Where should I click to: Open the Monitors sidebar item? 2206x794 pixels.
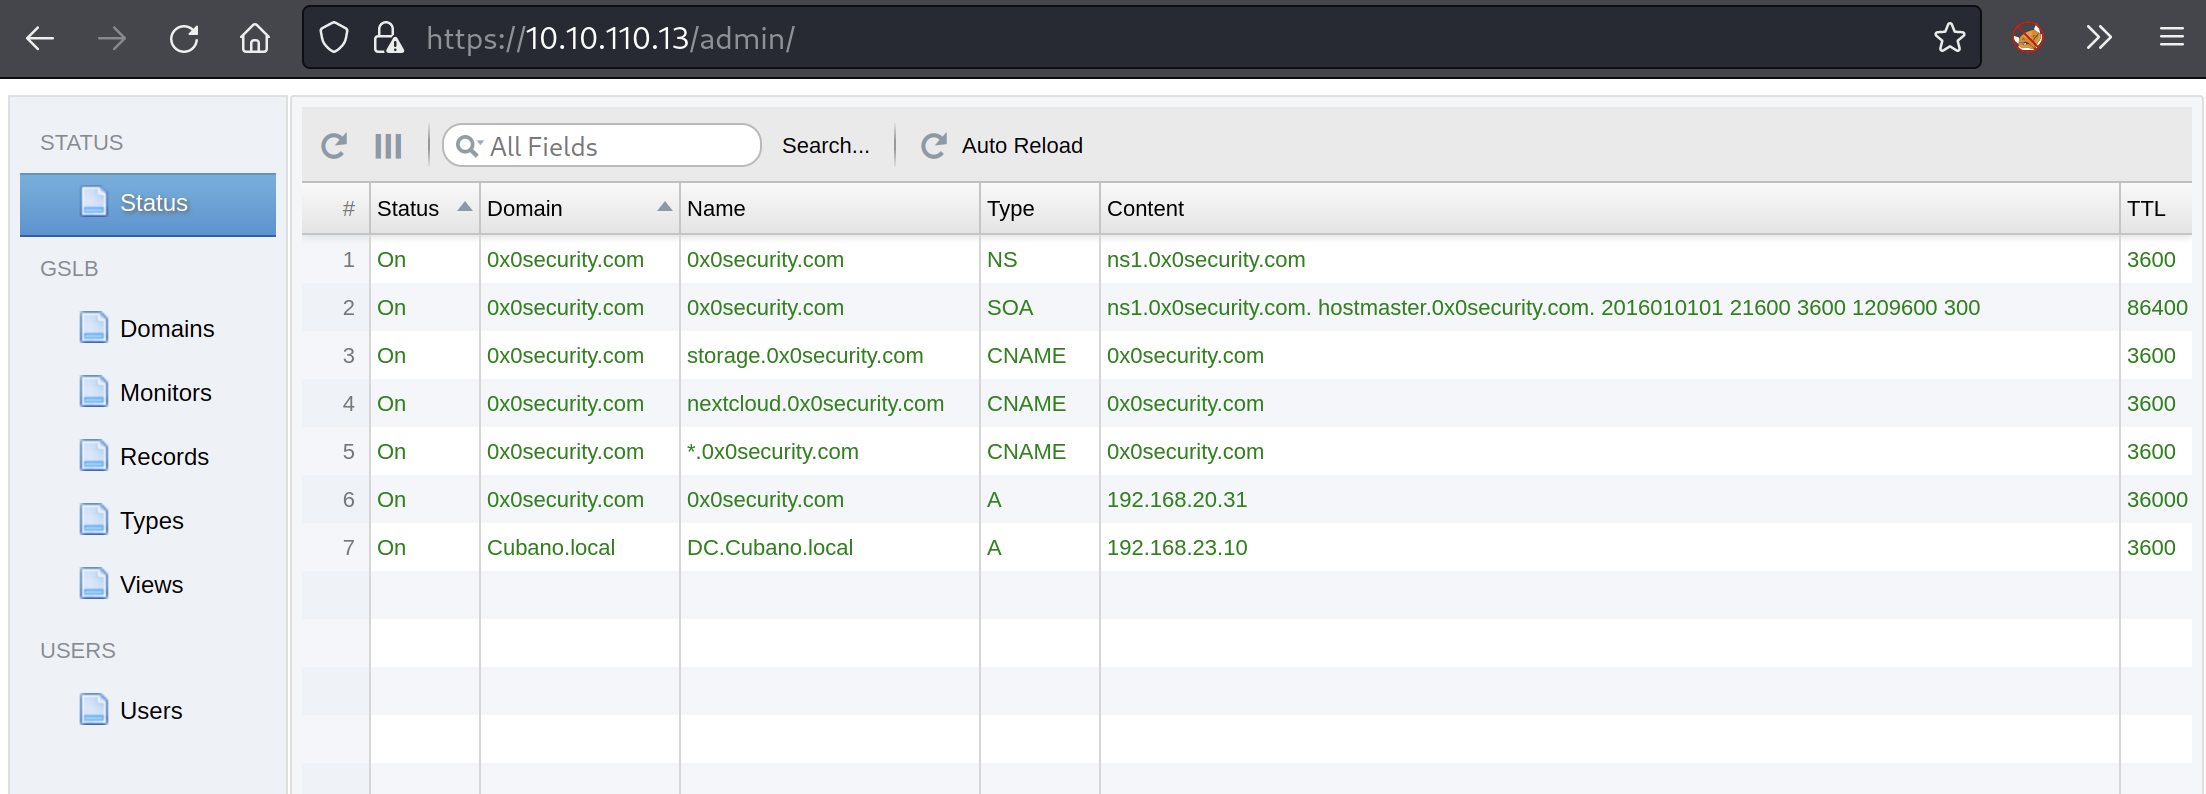click(165, 393)
